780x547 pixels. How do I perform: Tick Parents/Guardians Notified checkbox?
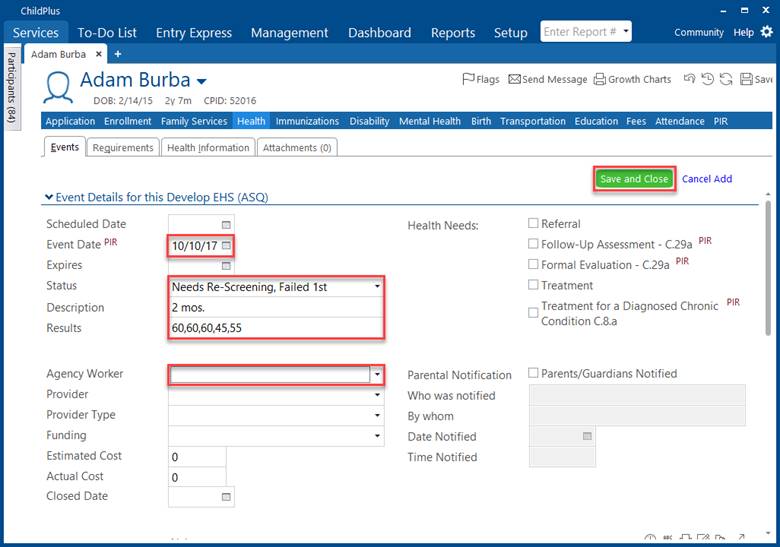533,373
